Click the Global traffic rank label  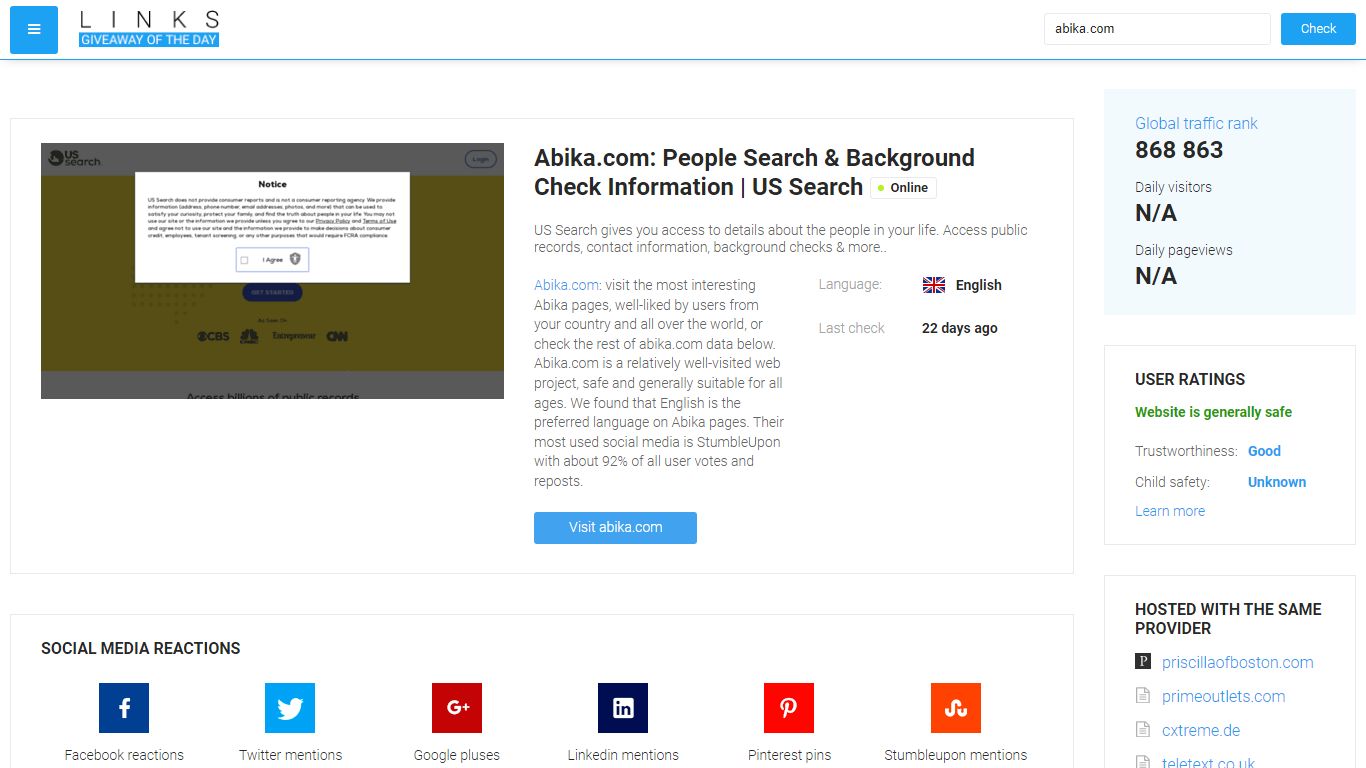(1196, 123)
